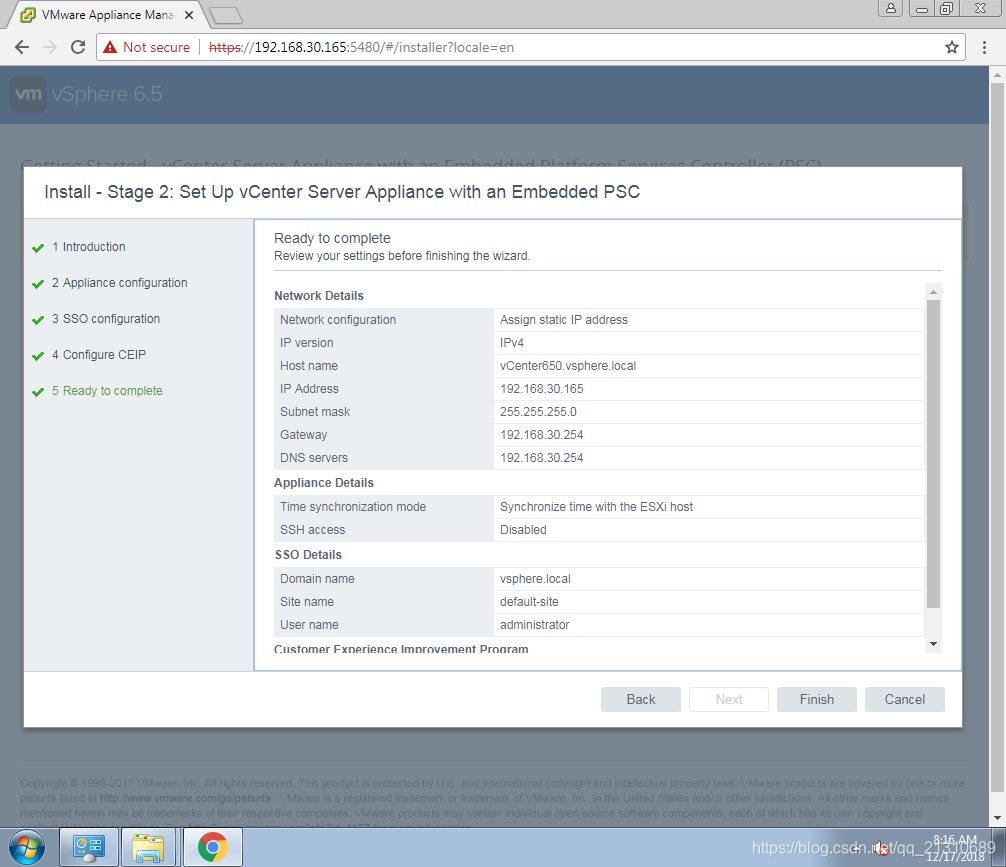
Task: Click the settings panel scrollbar thumb
Action: (934, 454)
